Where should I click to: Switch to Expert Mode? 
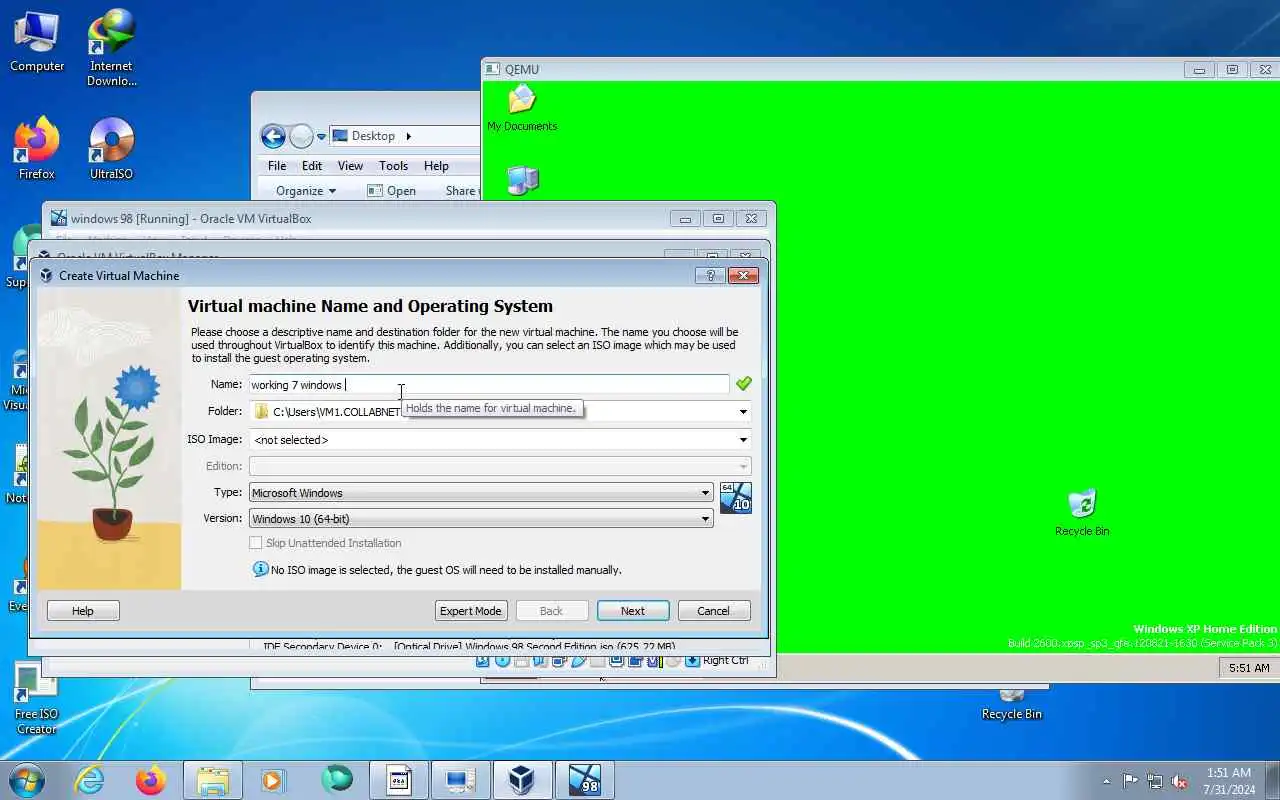pos(471,611)
